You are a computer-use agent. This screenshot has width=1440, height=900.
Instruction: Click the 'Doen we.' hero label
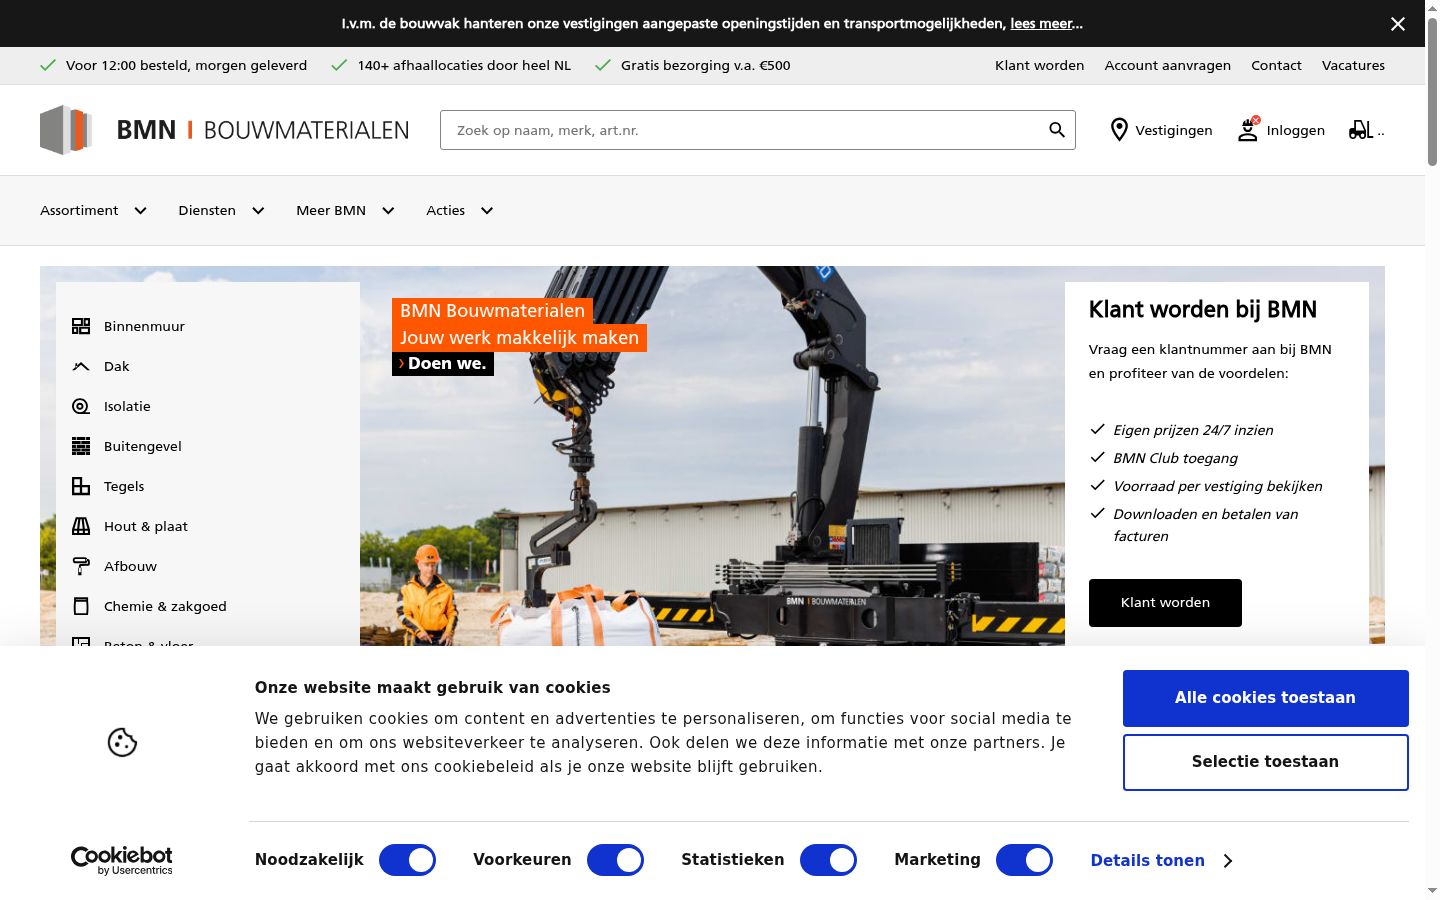coord(443,364)
